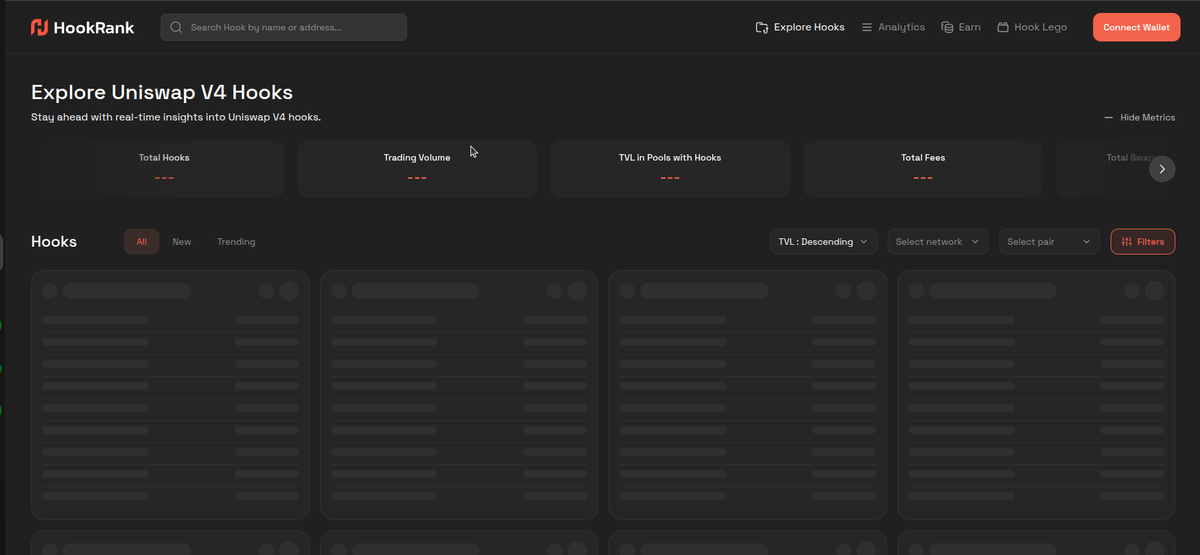Focus the Search Hook by name field
Image resolution: width=1200 pixels, height=555 pixels.
pos(283,27)
